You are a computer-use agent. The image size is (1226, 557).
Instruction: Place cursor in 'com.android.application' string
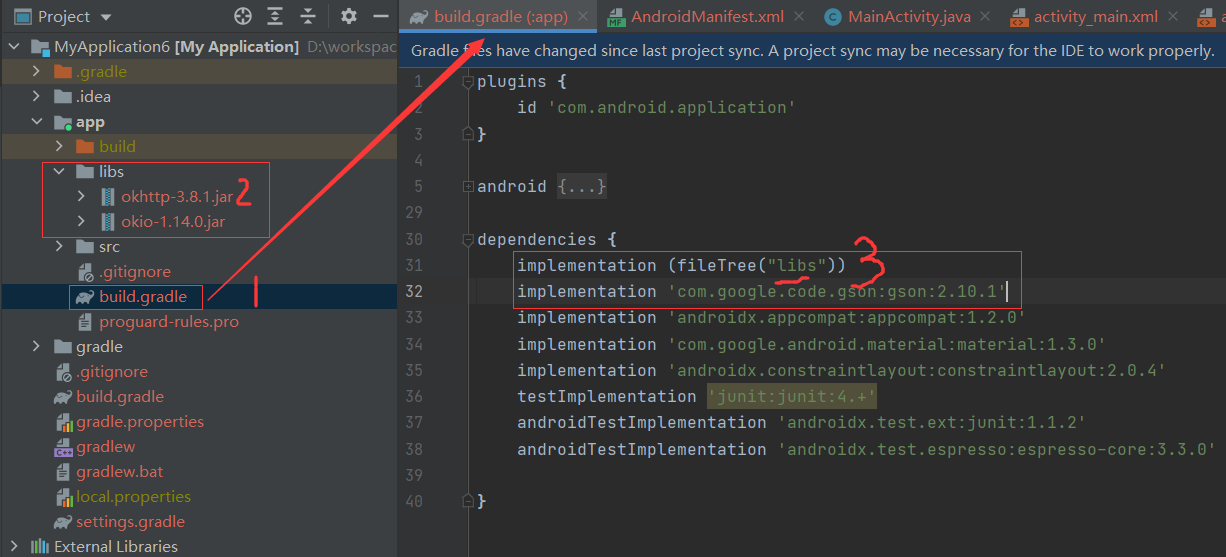(671, 108)
